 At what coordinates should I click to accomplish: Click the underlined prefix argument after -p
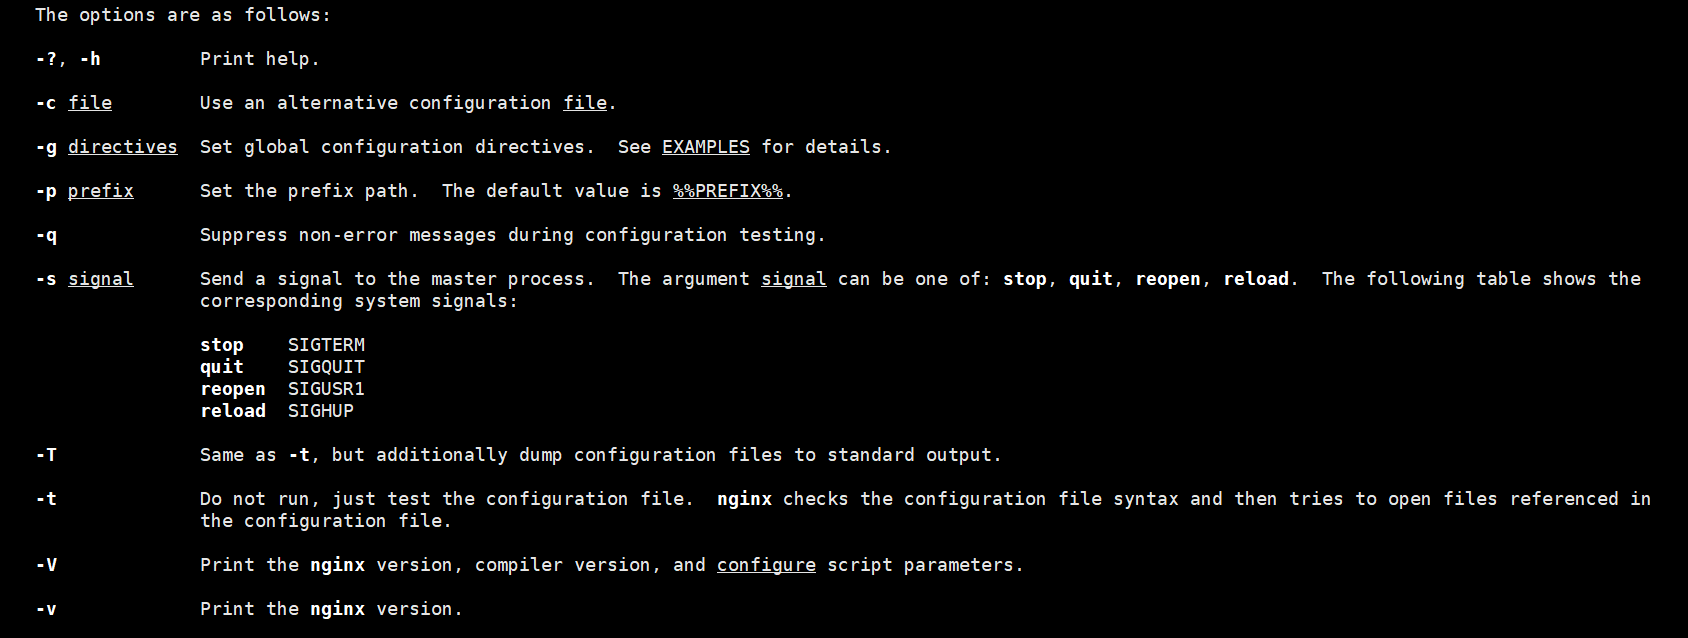[100, 191]
